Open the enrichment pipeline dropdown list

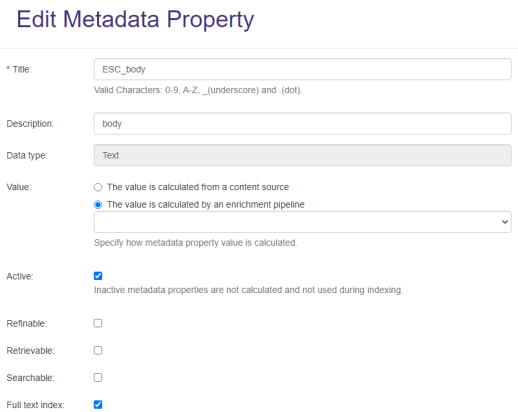click(302, 222)
